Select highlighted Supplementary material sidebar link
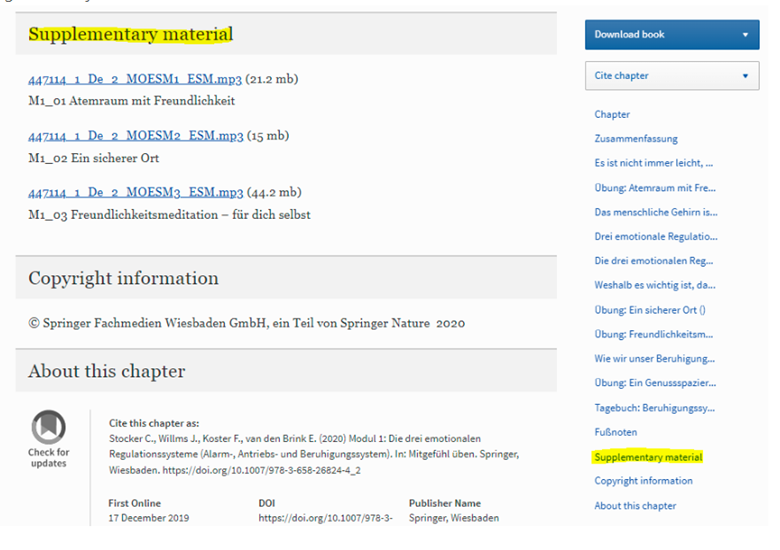The height and width of the screenshot is (550, 780). pos(648,457)
